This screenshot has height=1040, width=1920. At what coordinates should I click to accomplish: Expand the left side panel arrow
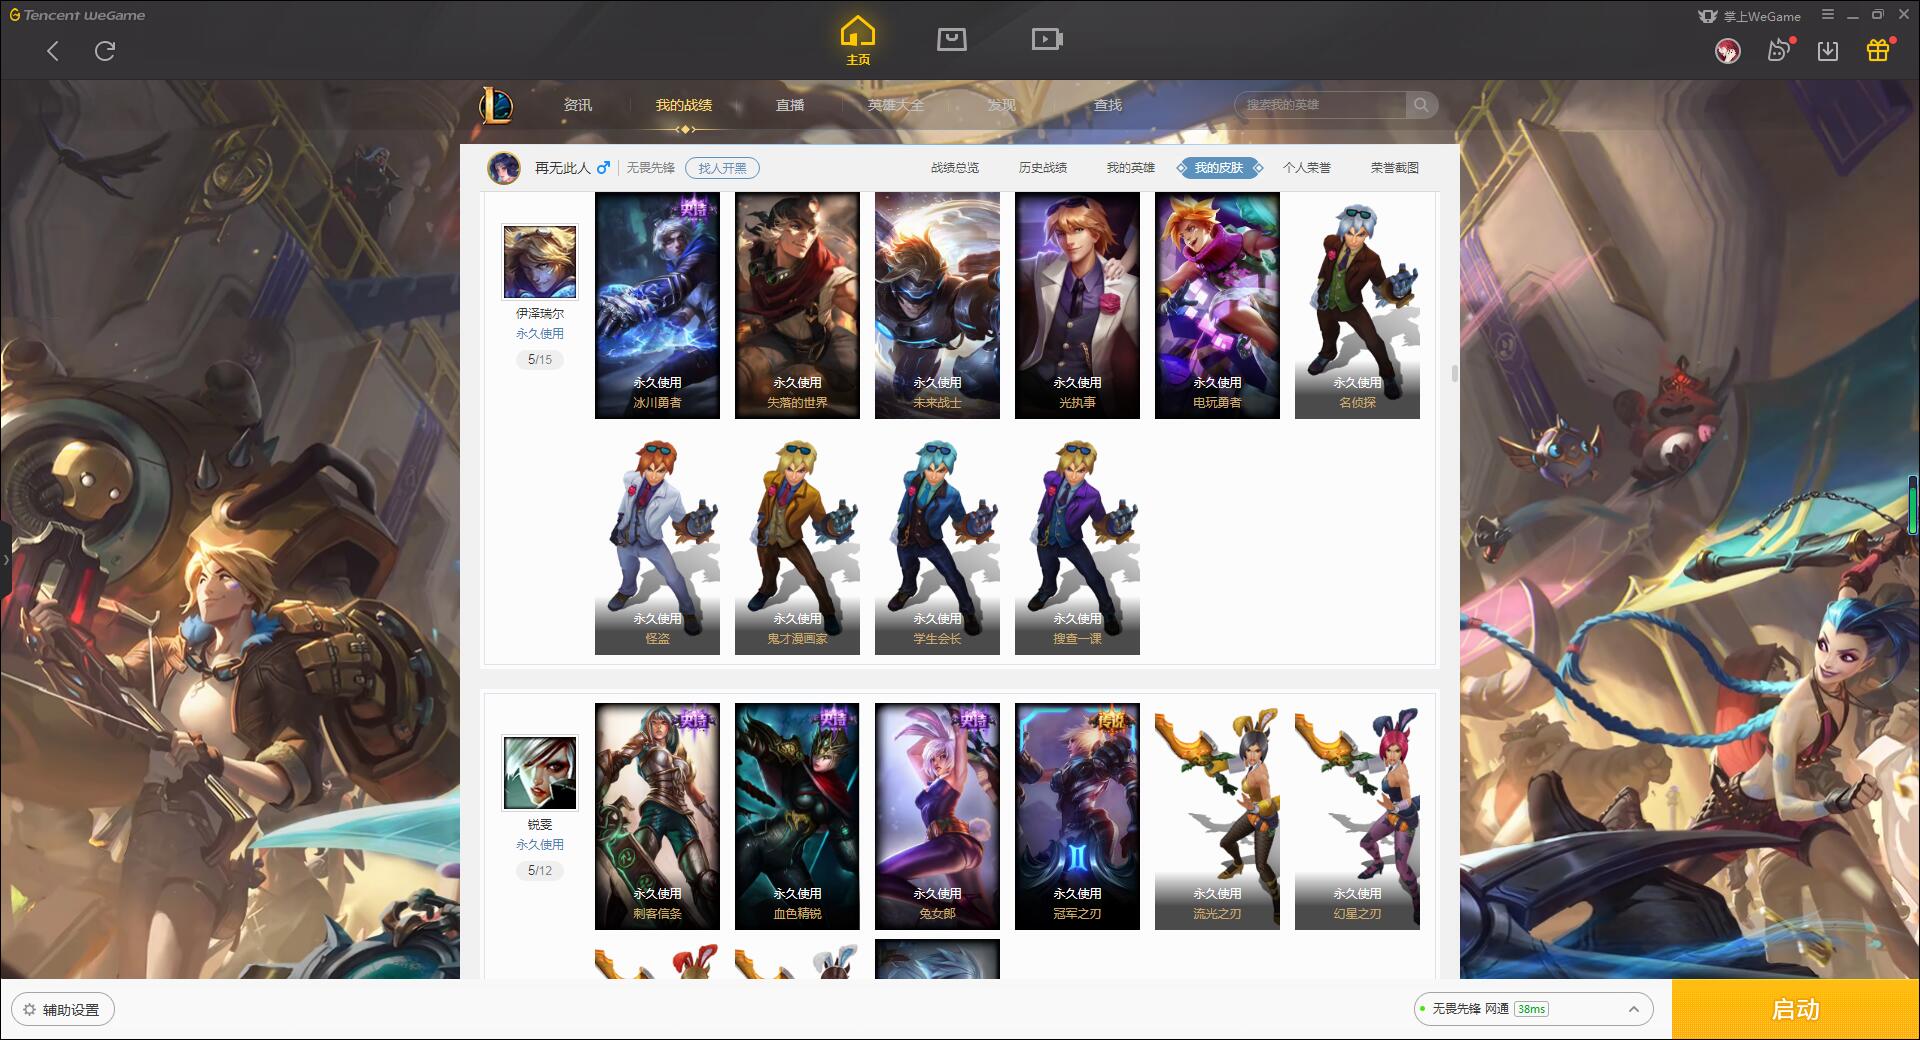(5, 559)
